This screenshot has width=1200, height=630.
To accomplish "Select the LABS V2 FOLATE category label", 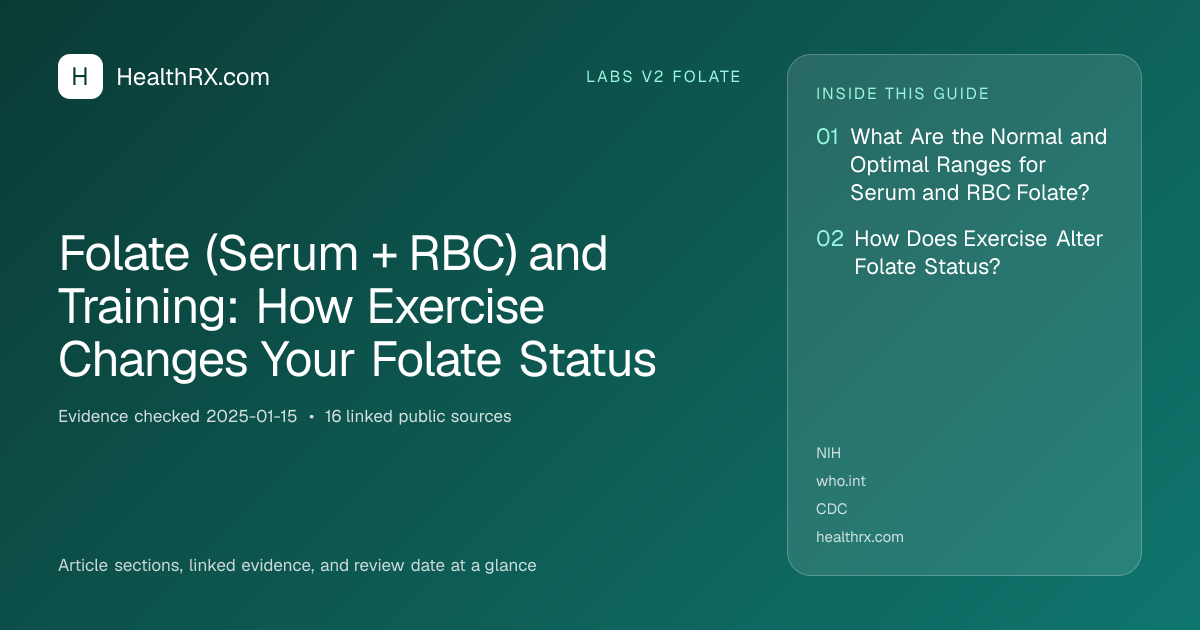I will 663,77.
